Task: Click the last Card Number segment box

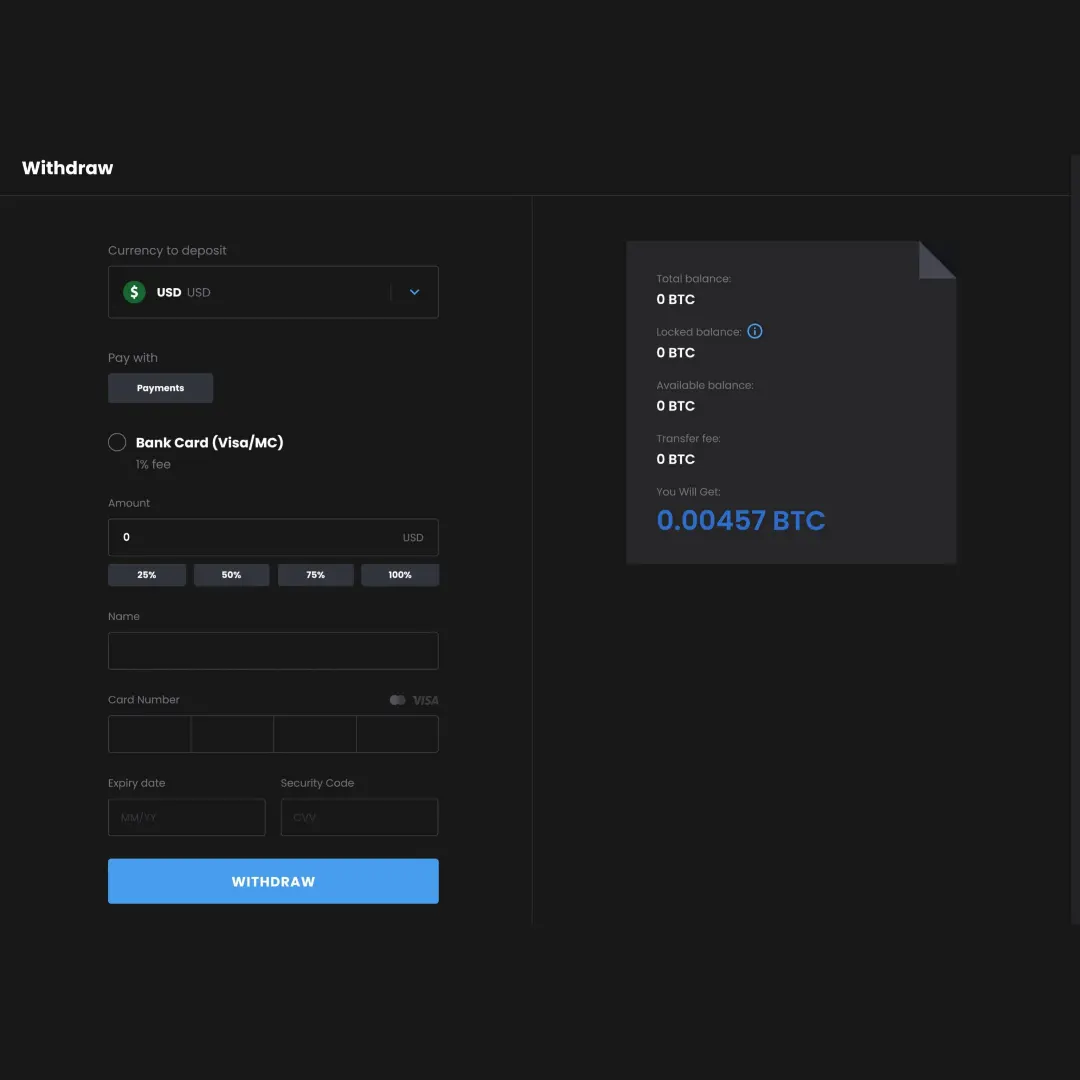Action: [397, 734]
